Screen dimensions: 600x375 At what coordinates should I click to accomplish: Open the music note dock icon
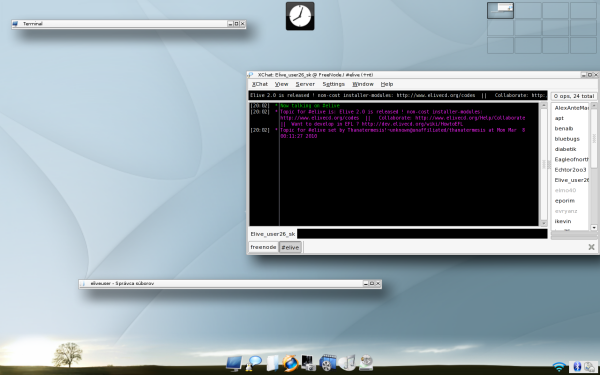[347, 363]
